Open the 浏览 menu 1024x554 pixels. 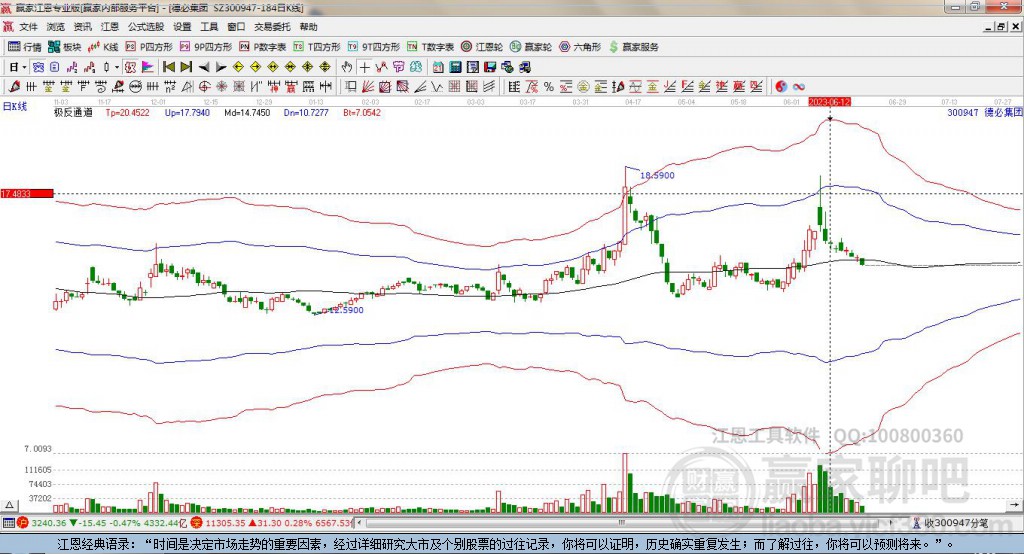click(56, 27)
